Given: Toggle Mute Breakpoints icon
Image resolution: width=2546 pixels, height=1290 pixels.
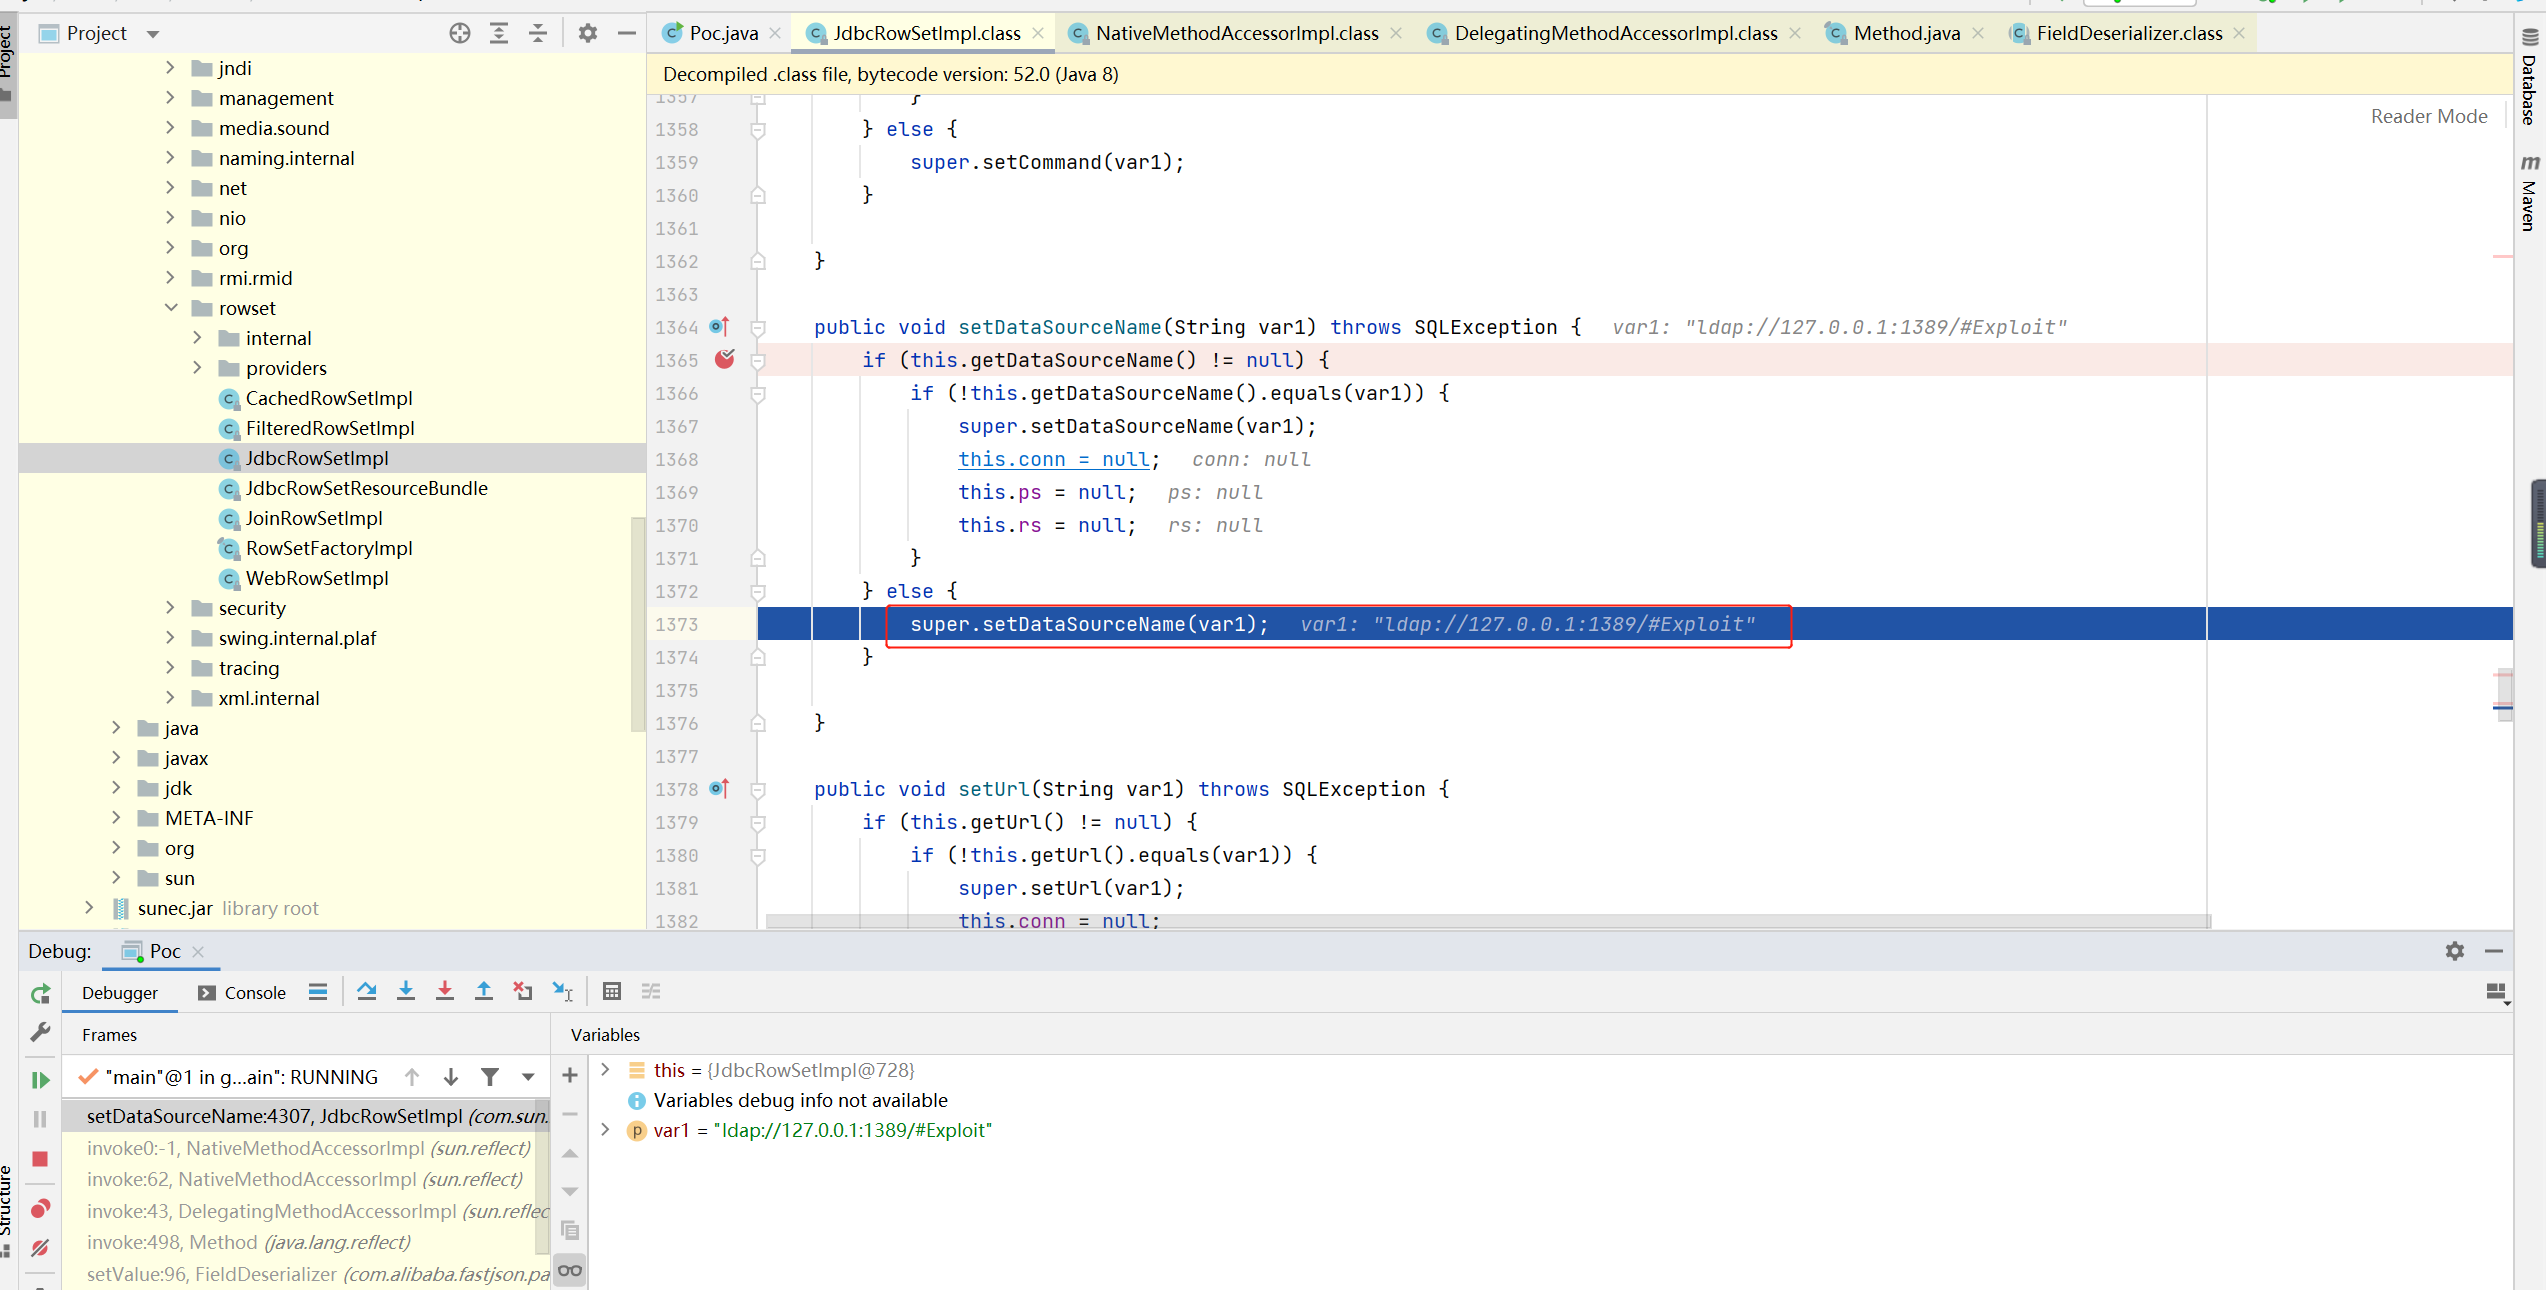Looking at the screenshot, I should [x=40, y=1248].
